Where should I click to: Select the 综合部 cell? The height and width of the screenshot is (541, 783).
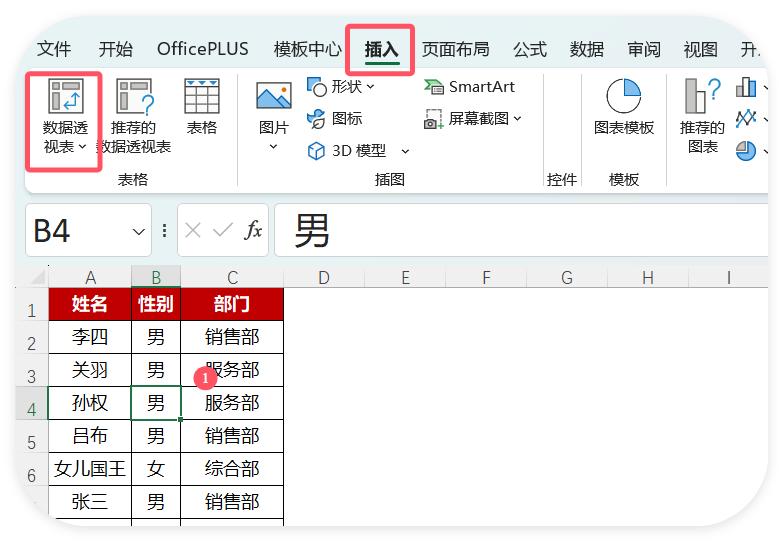click(232, 469)
